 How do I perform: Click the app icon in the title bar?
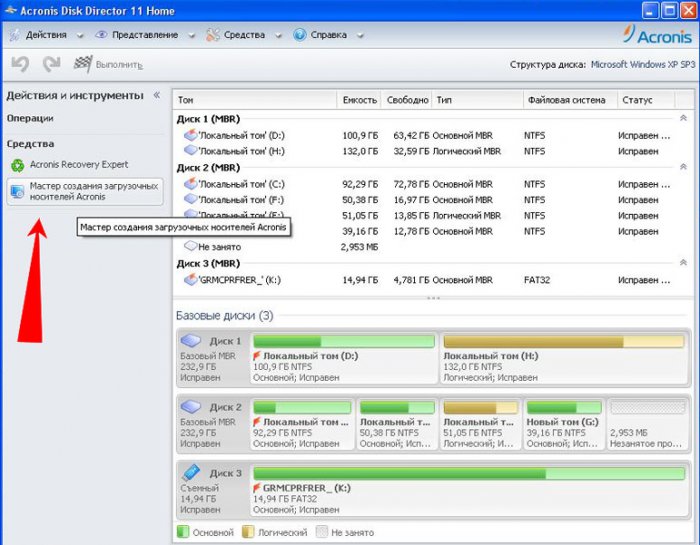(11, 10)
